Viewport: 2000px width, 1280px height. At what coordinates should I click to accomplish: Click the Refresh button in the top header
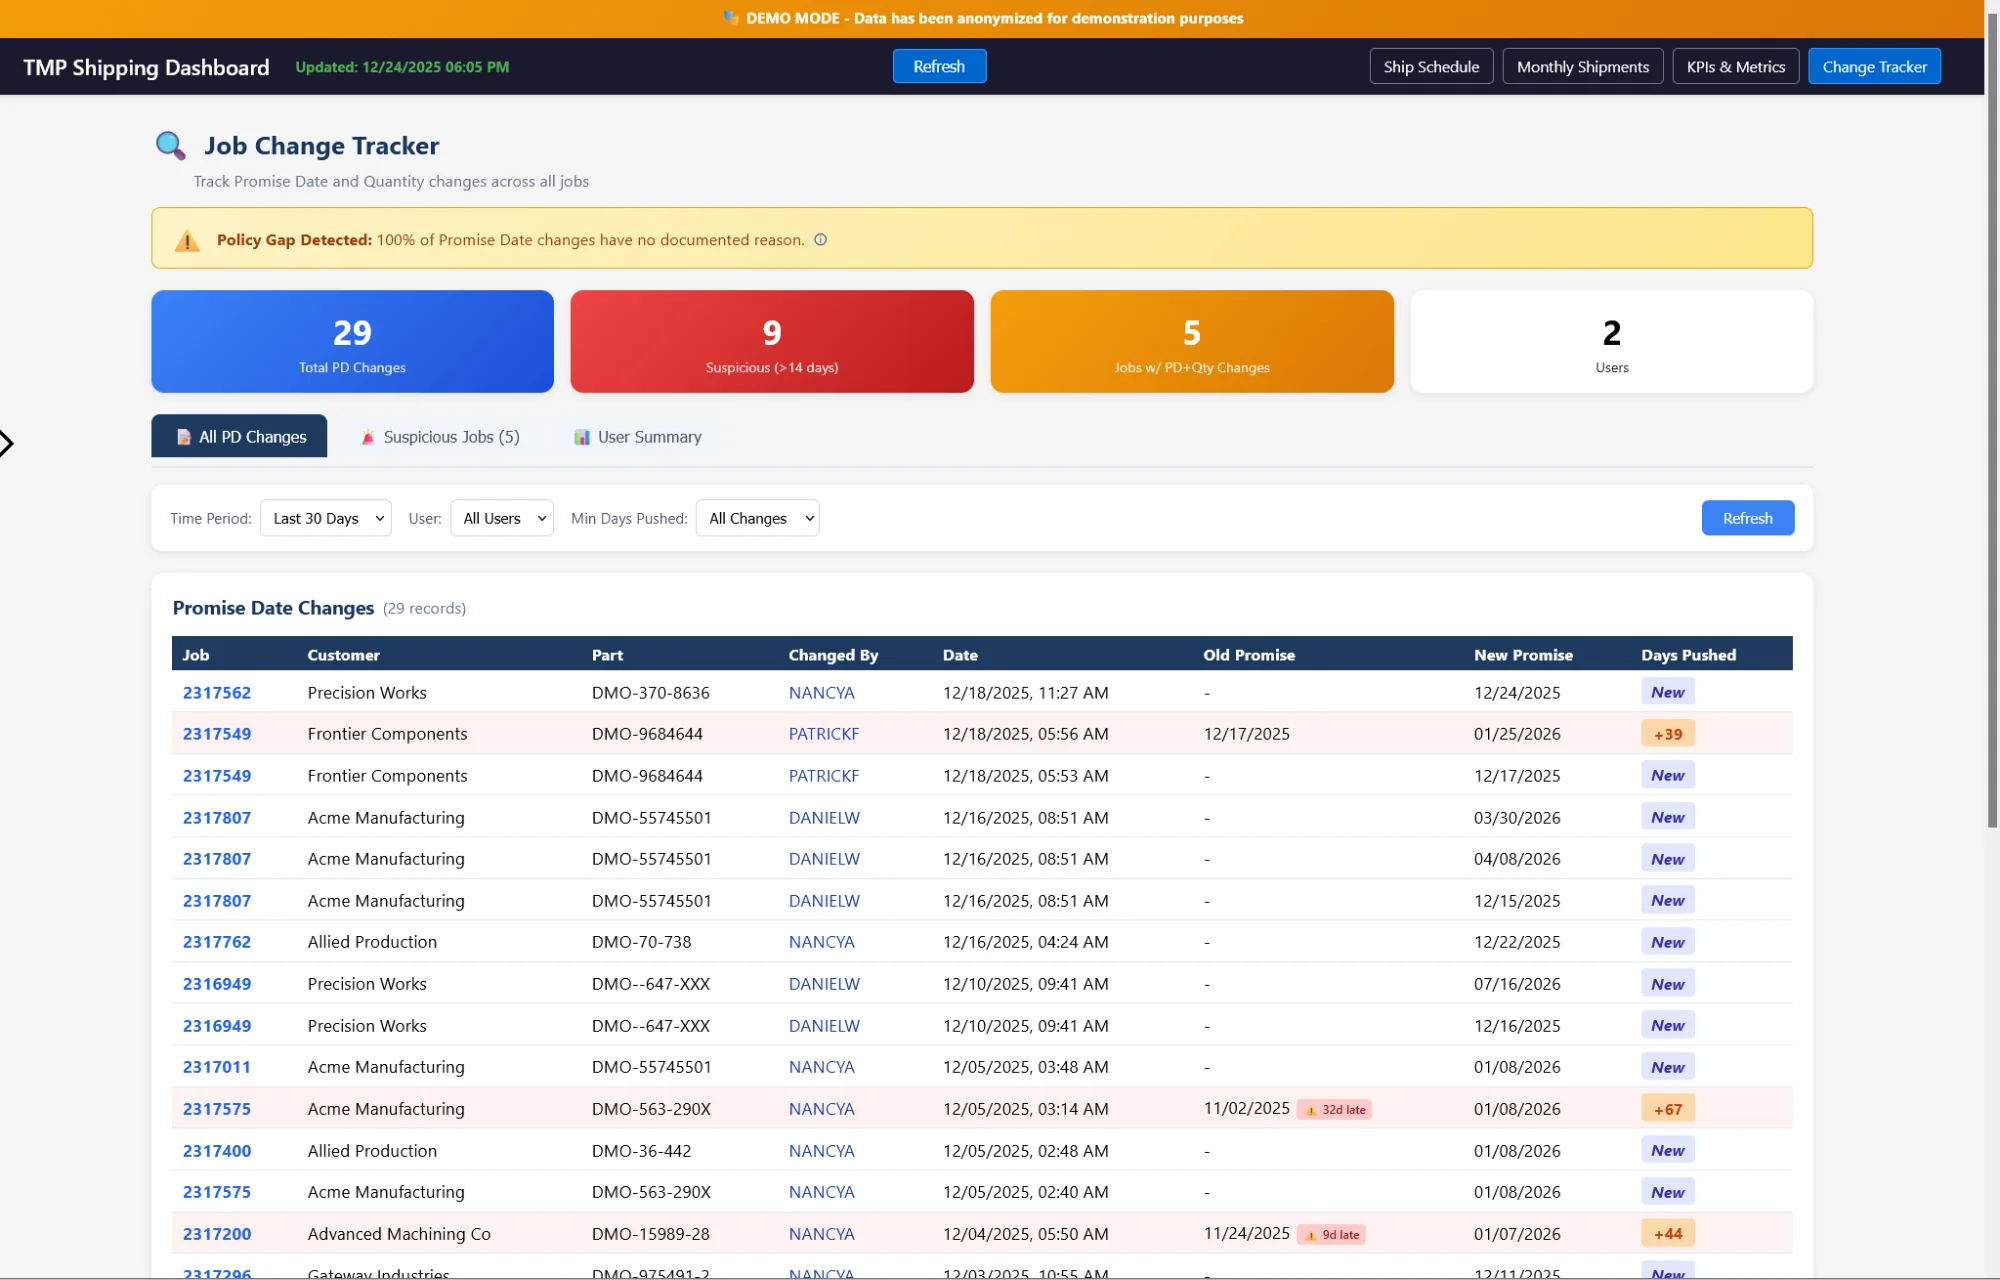(939, 66)
